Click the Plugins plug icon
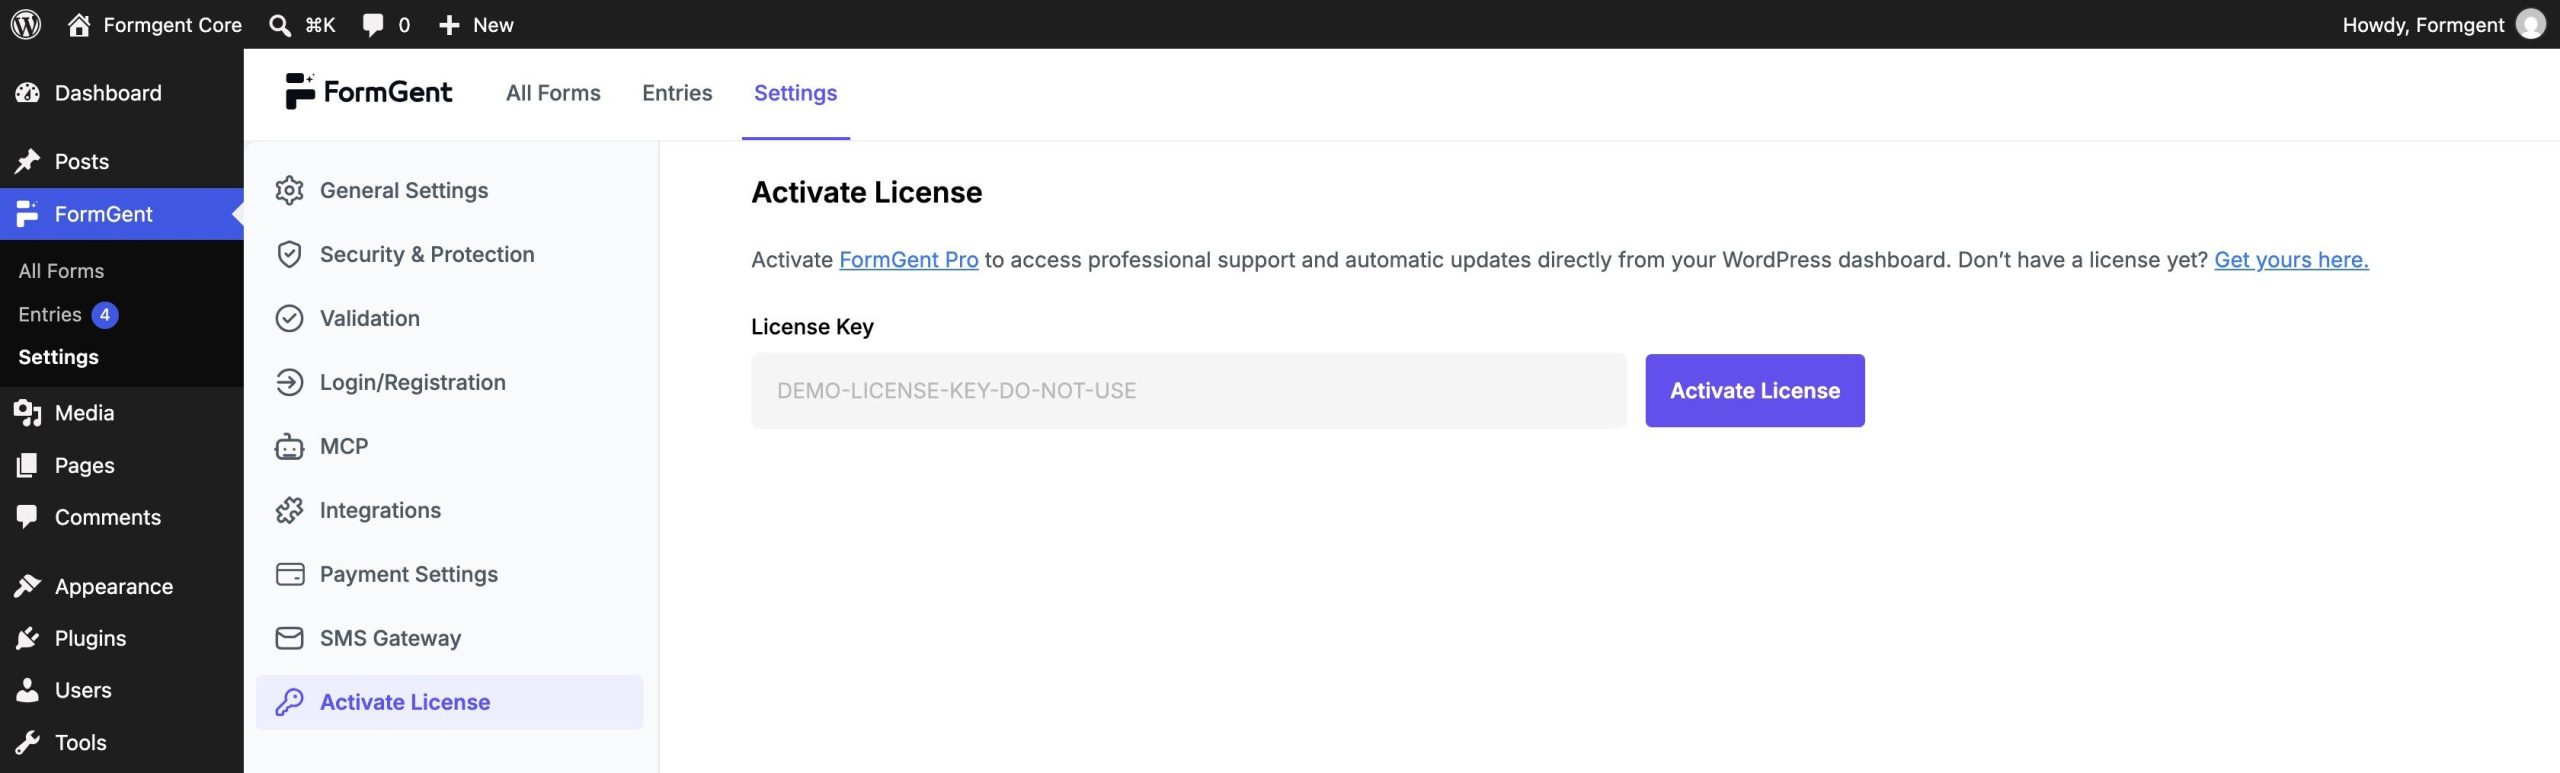Screen dimensions: 2560x773 pyautogui.click(x=27, y=638)
